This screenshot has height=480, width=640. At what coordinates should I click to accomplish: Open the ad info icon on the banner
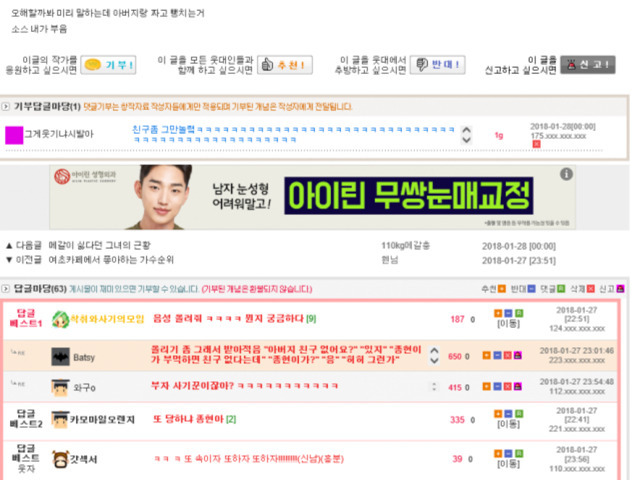pos(566,174)
